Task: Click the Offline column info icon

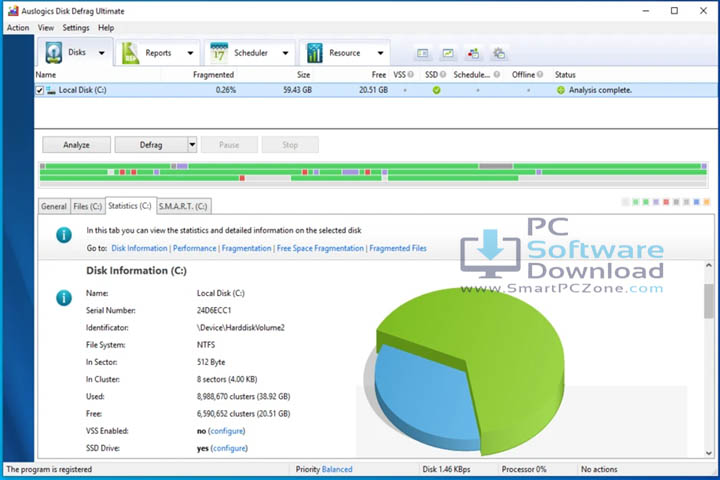Action: coord(540,74)
